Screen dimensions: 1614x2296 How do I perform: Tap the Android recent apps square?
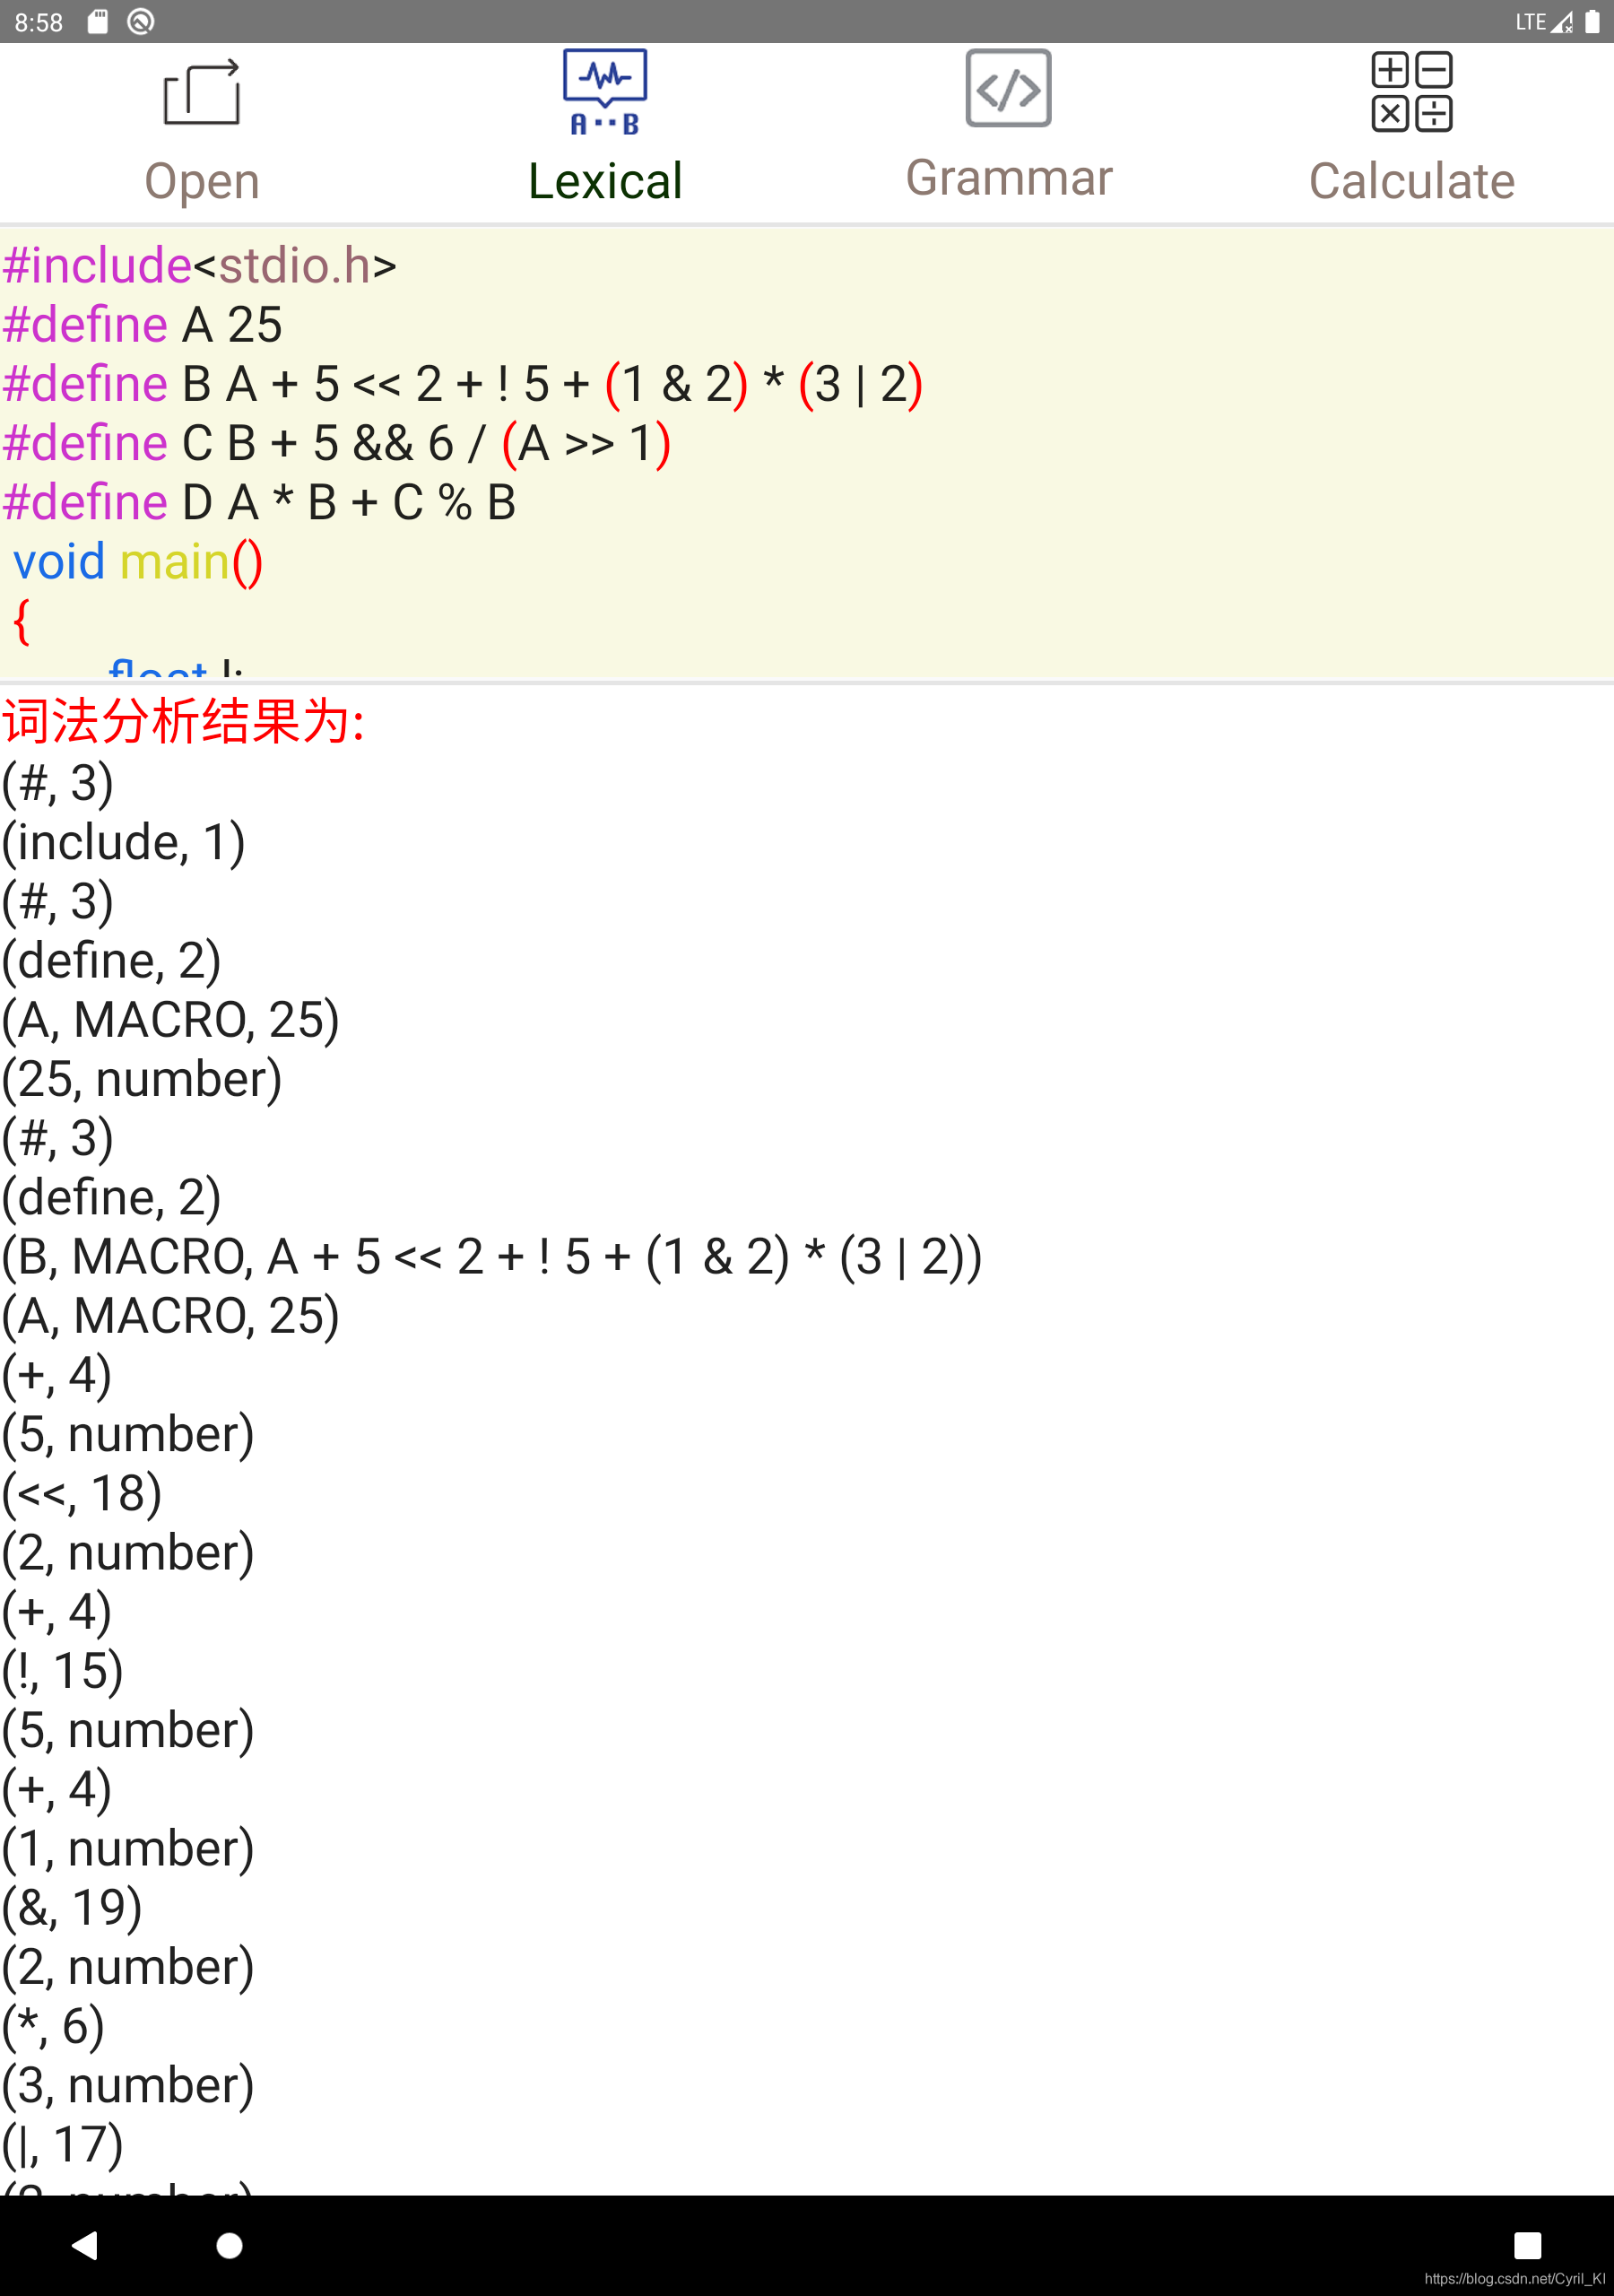(1527, 2245)
